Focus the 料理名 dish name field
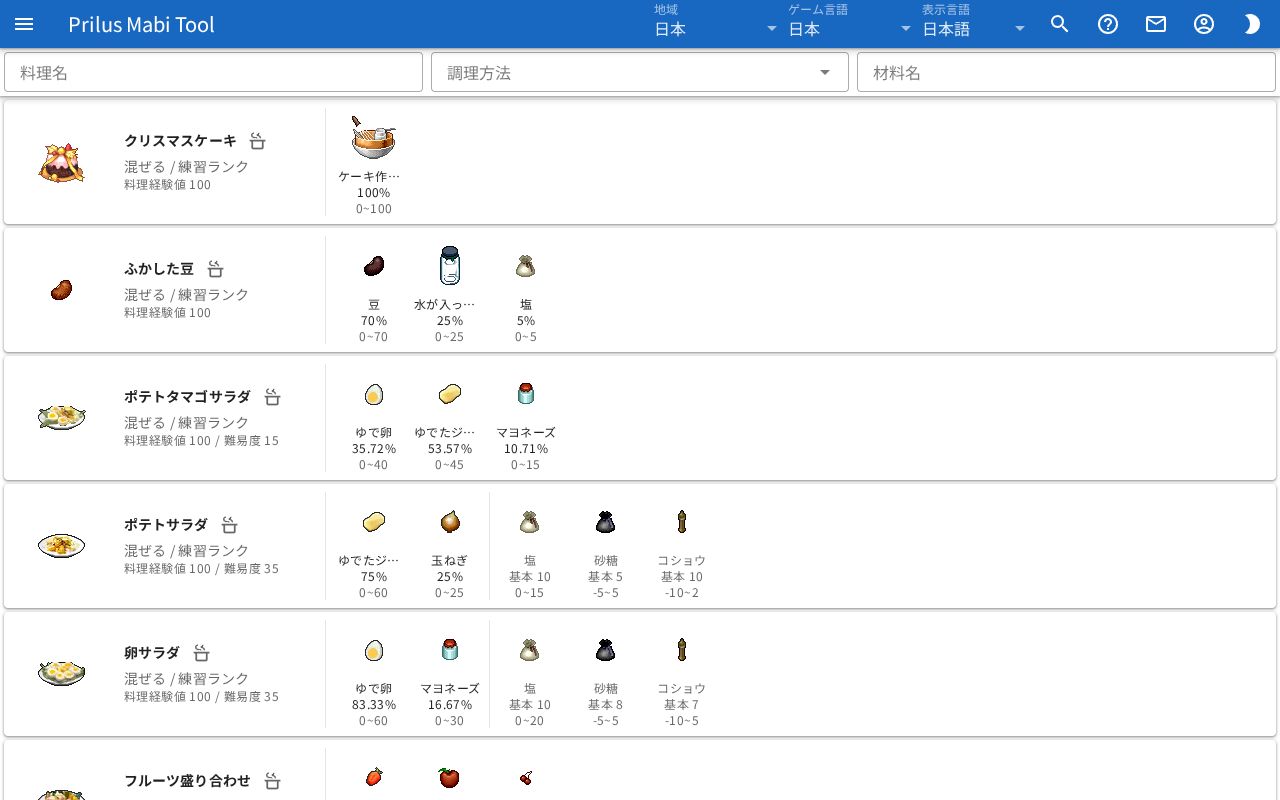This screenshot has width=1280, height=800. [x=213, y=73]
